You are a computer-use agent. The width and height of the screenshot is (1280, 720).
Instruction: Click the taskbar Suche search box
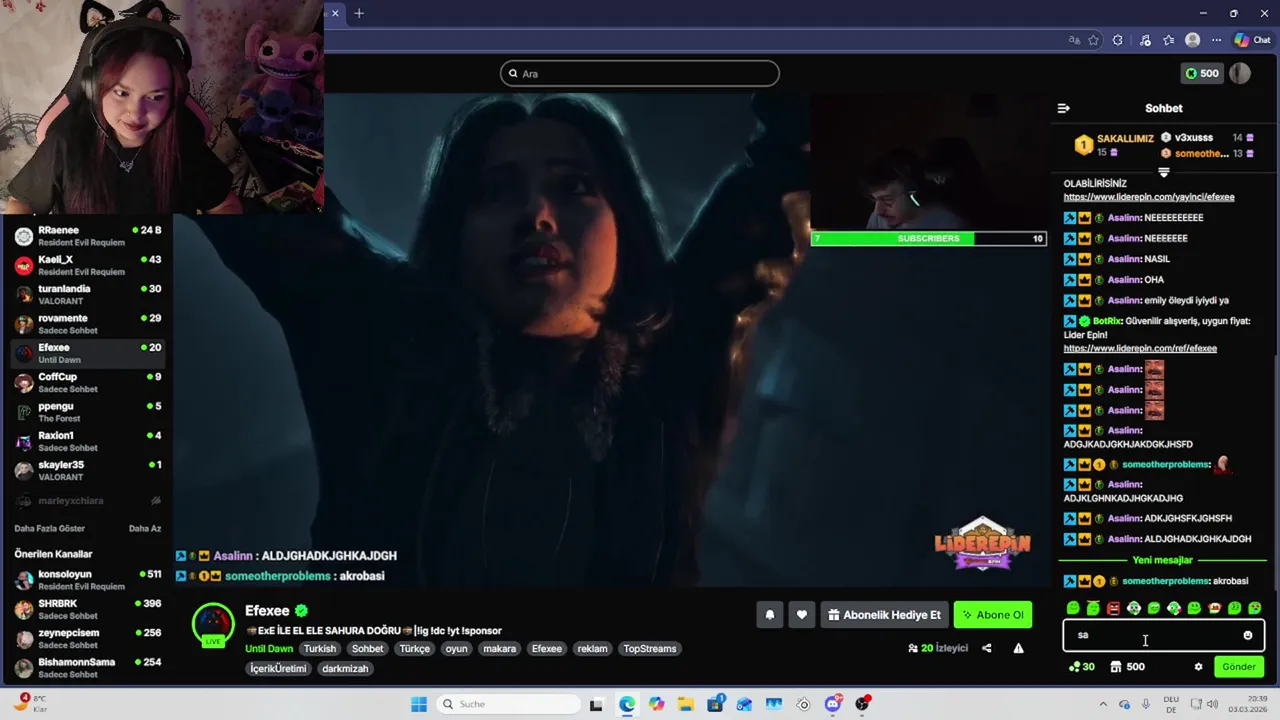[506, 704]
